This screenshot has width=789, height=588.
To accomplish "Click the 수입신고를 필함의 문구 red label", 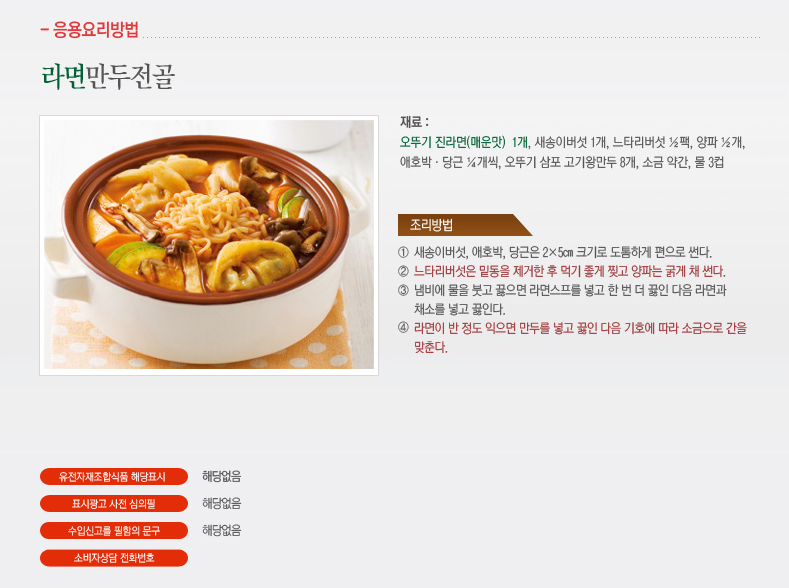I will pos(114,531).
